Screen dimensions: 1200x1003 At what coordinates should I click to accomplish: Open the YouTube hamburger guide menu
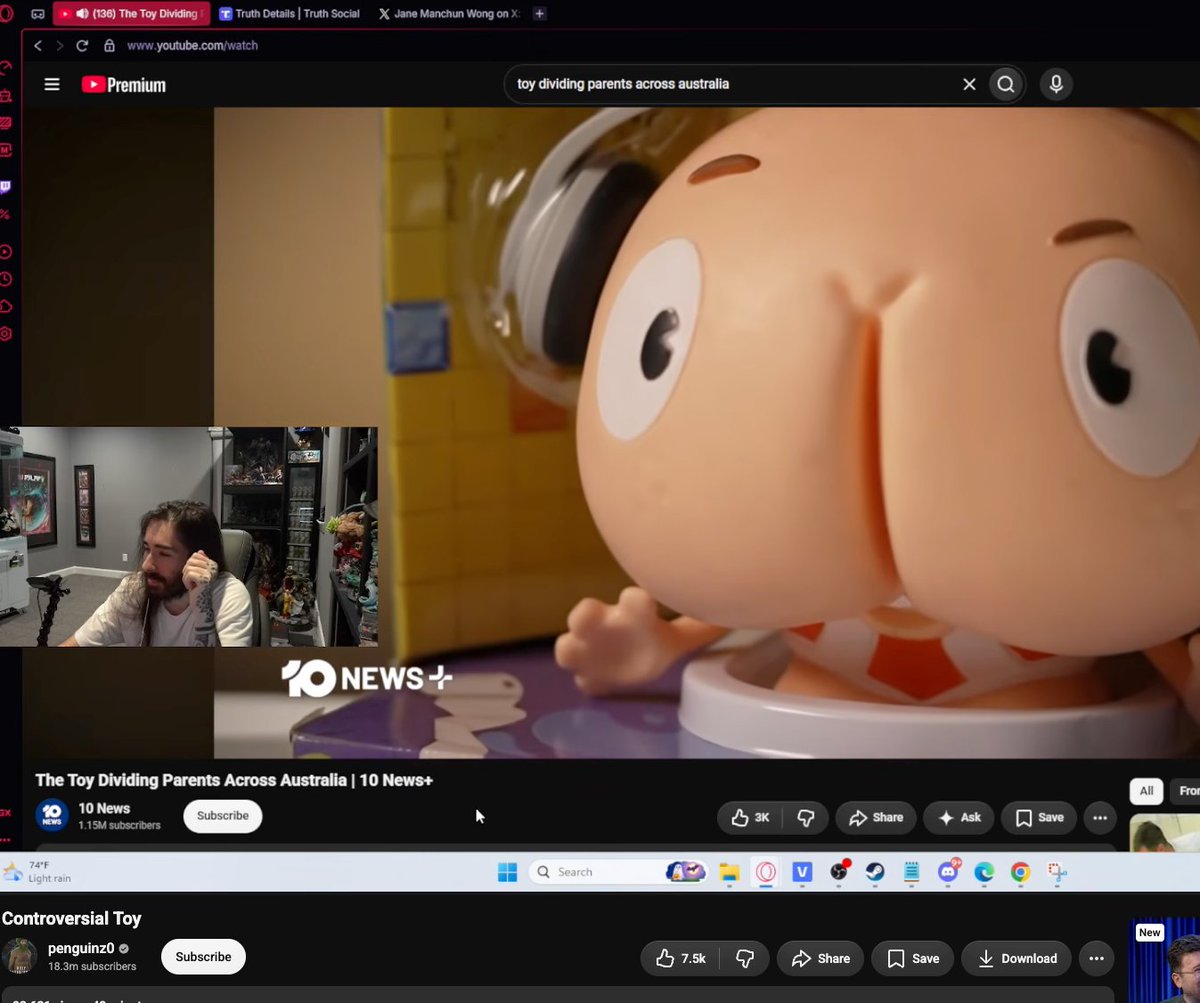tap(52, 85)
